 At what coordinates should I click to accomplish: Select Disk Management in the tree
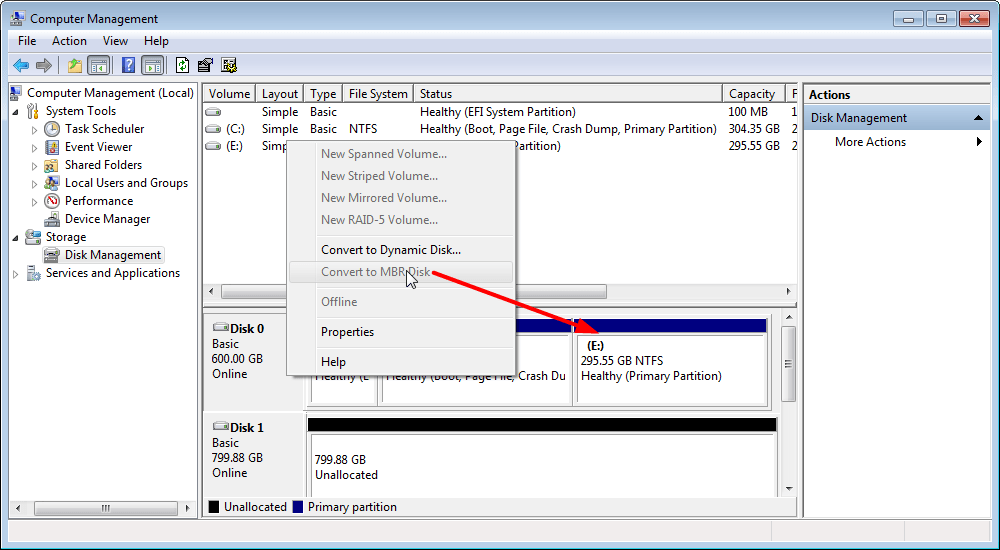(113, 255)
